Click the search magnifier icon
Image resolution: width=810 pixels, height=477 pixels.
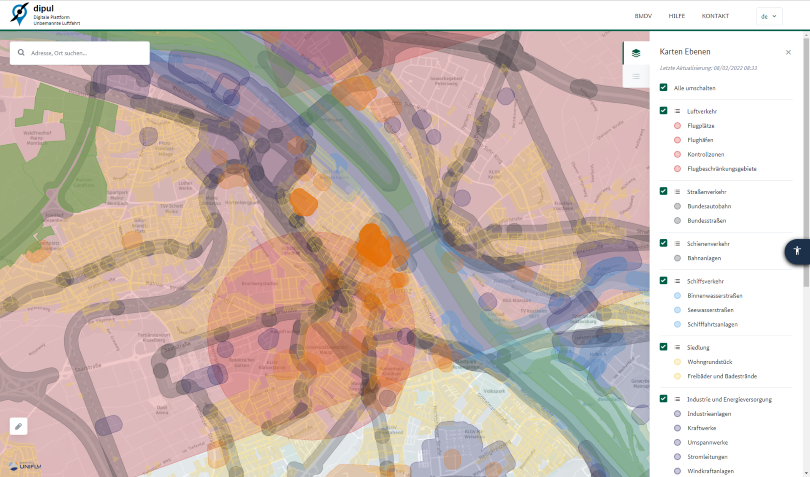pos(21,53)
